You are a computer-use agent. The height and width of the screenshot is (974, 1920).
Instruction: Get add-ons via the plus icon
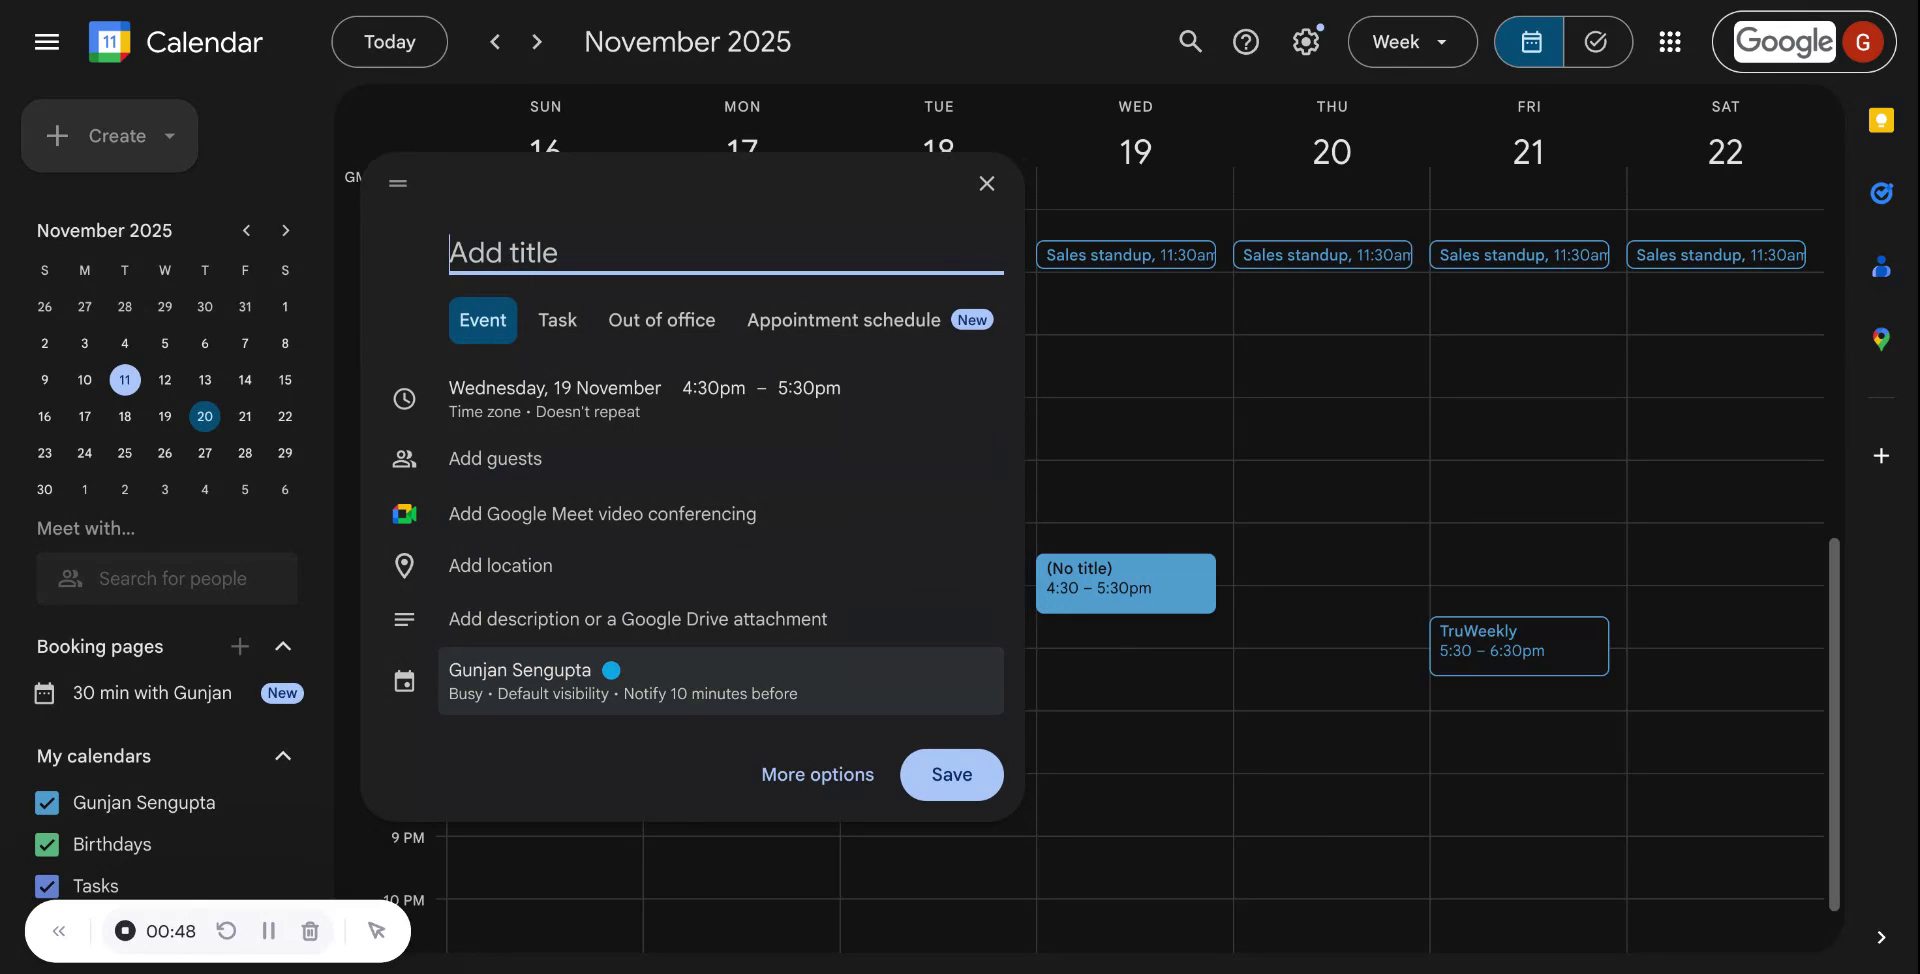[1882, 456]
